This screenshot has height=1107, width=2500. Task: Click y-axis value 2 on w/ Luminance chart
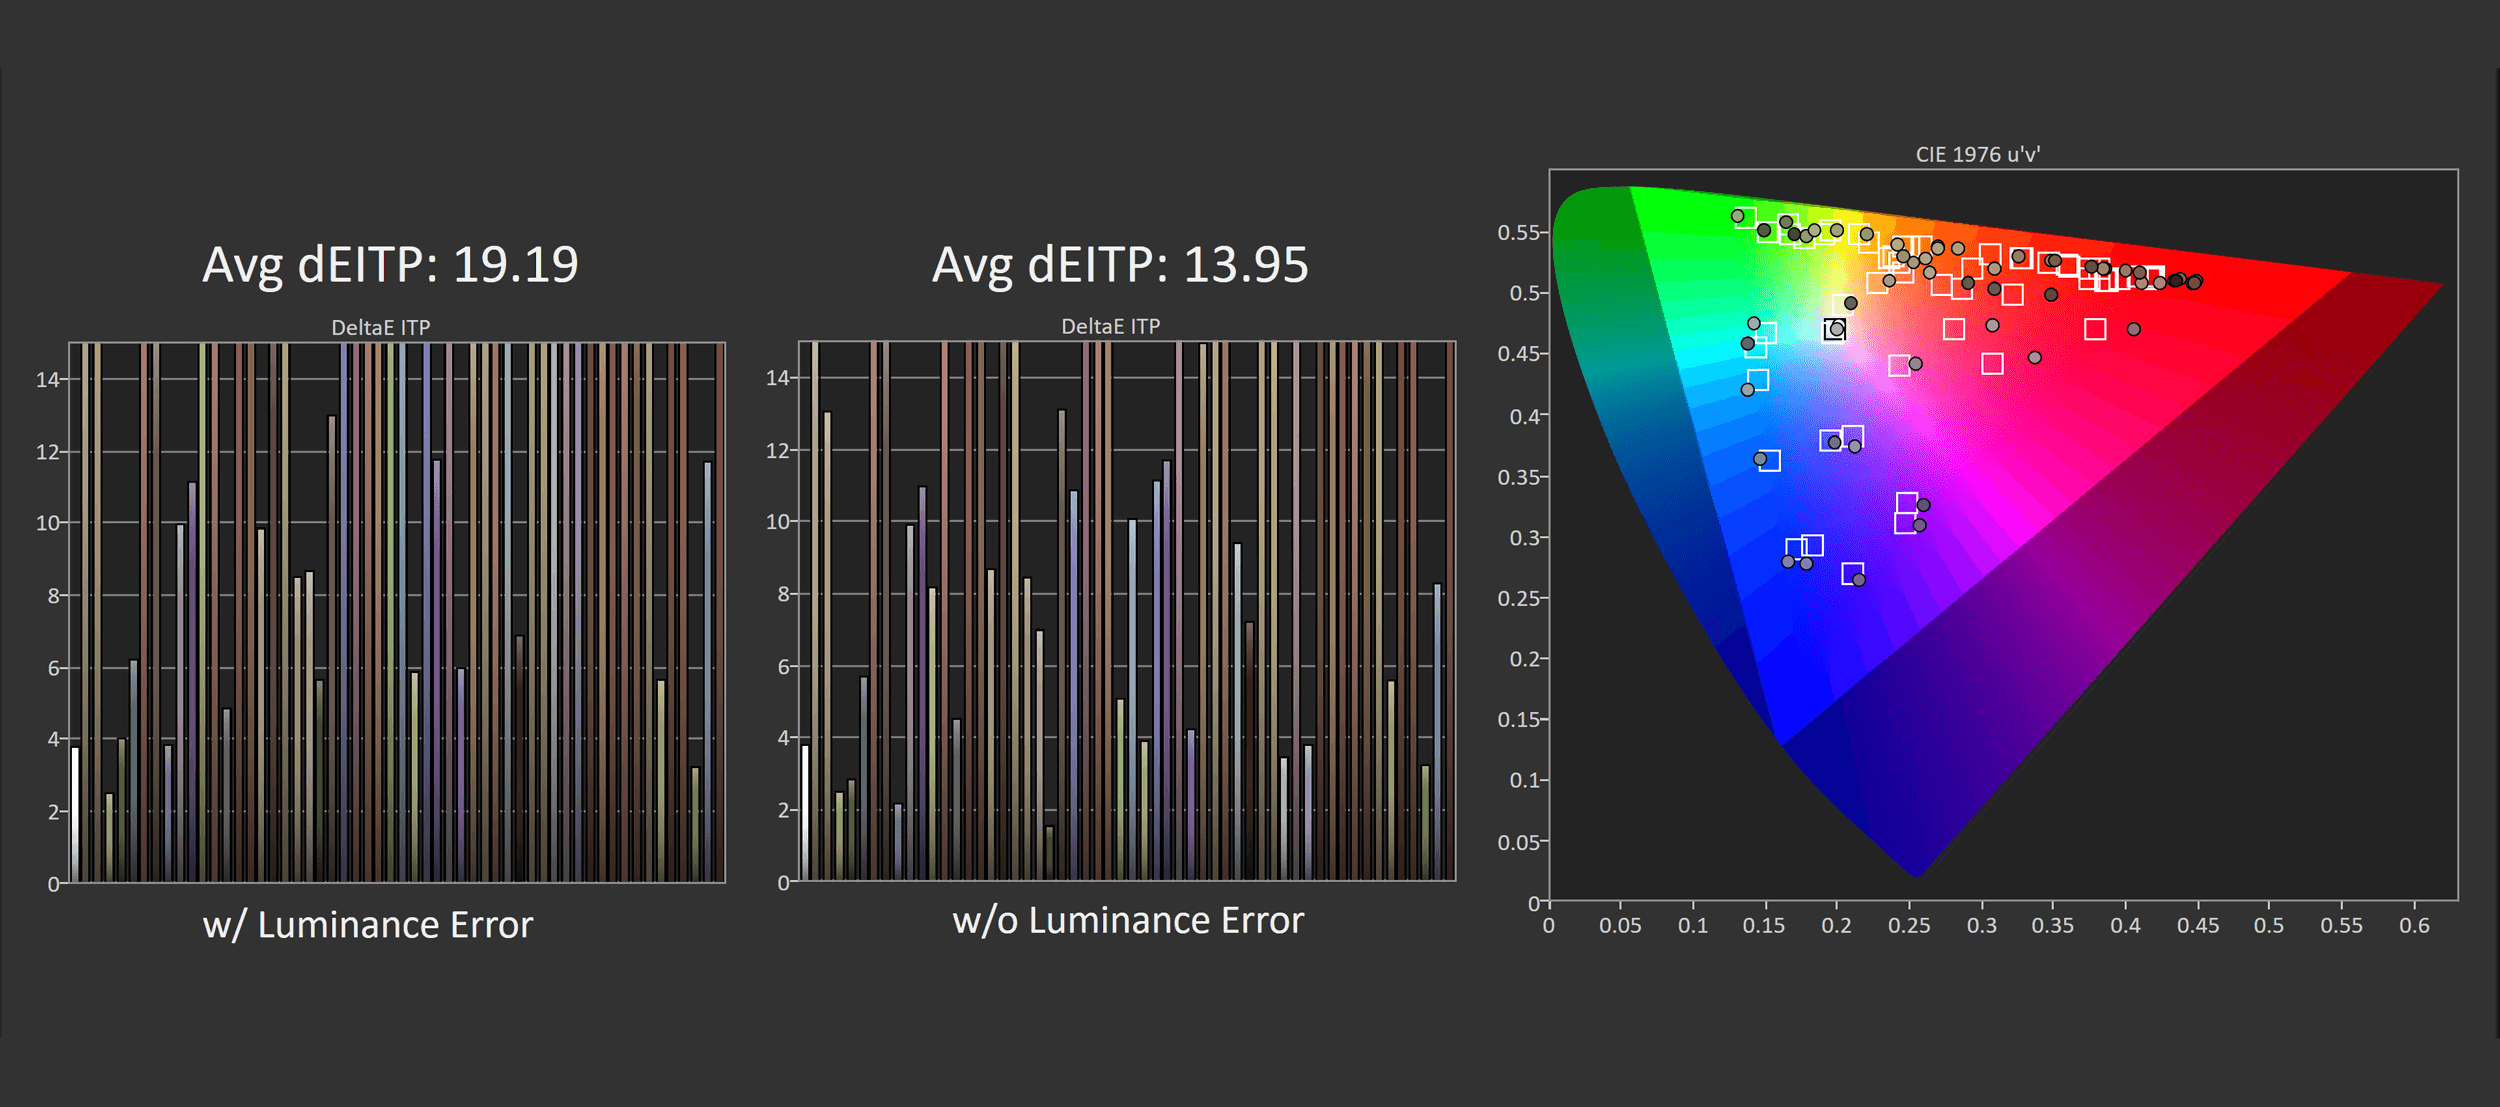point(54,812)
